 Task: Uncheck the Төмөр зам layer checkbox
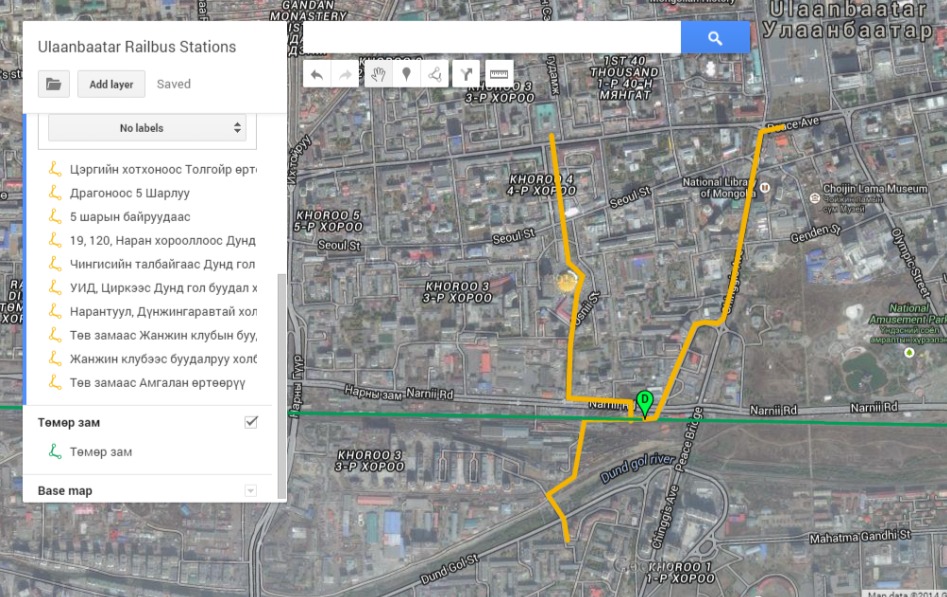click(251, 422)
